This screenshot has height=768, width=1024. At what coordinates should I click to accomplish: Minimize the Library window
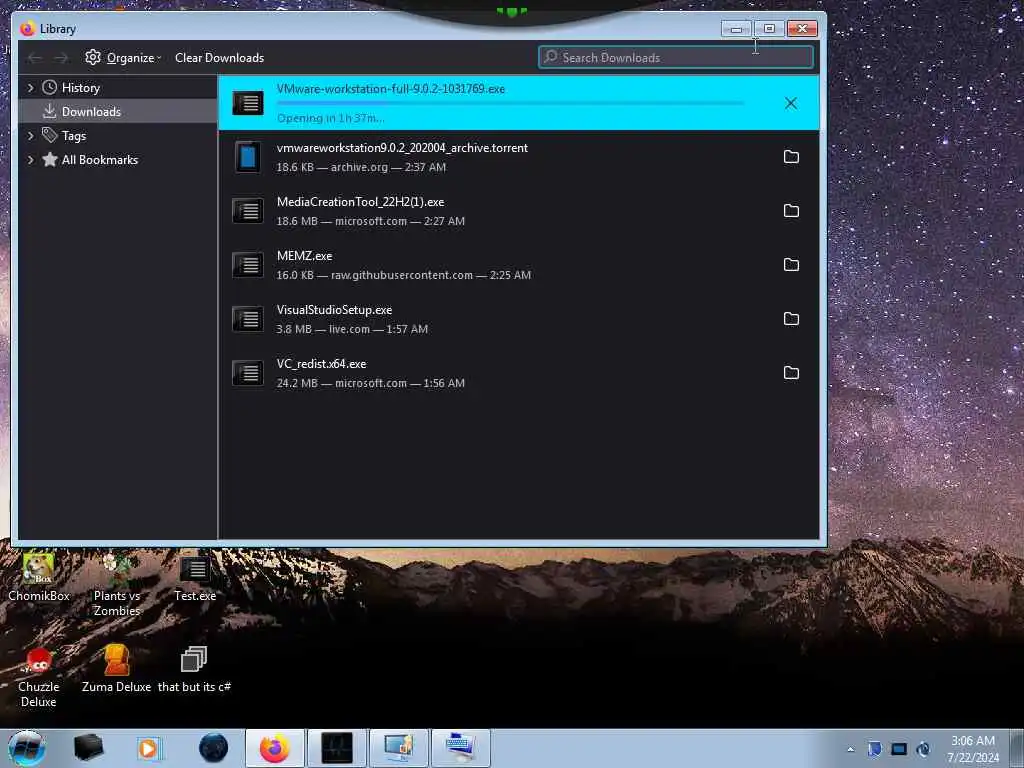(x=737, y=29)
